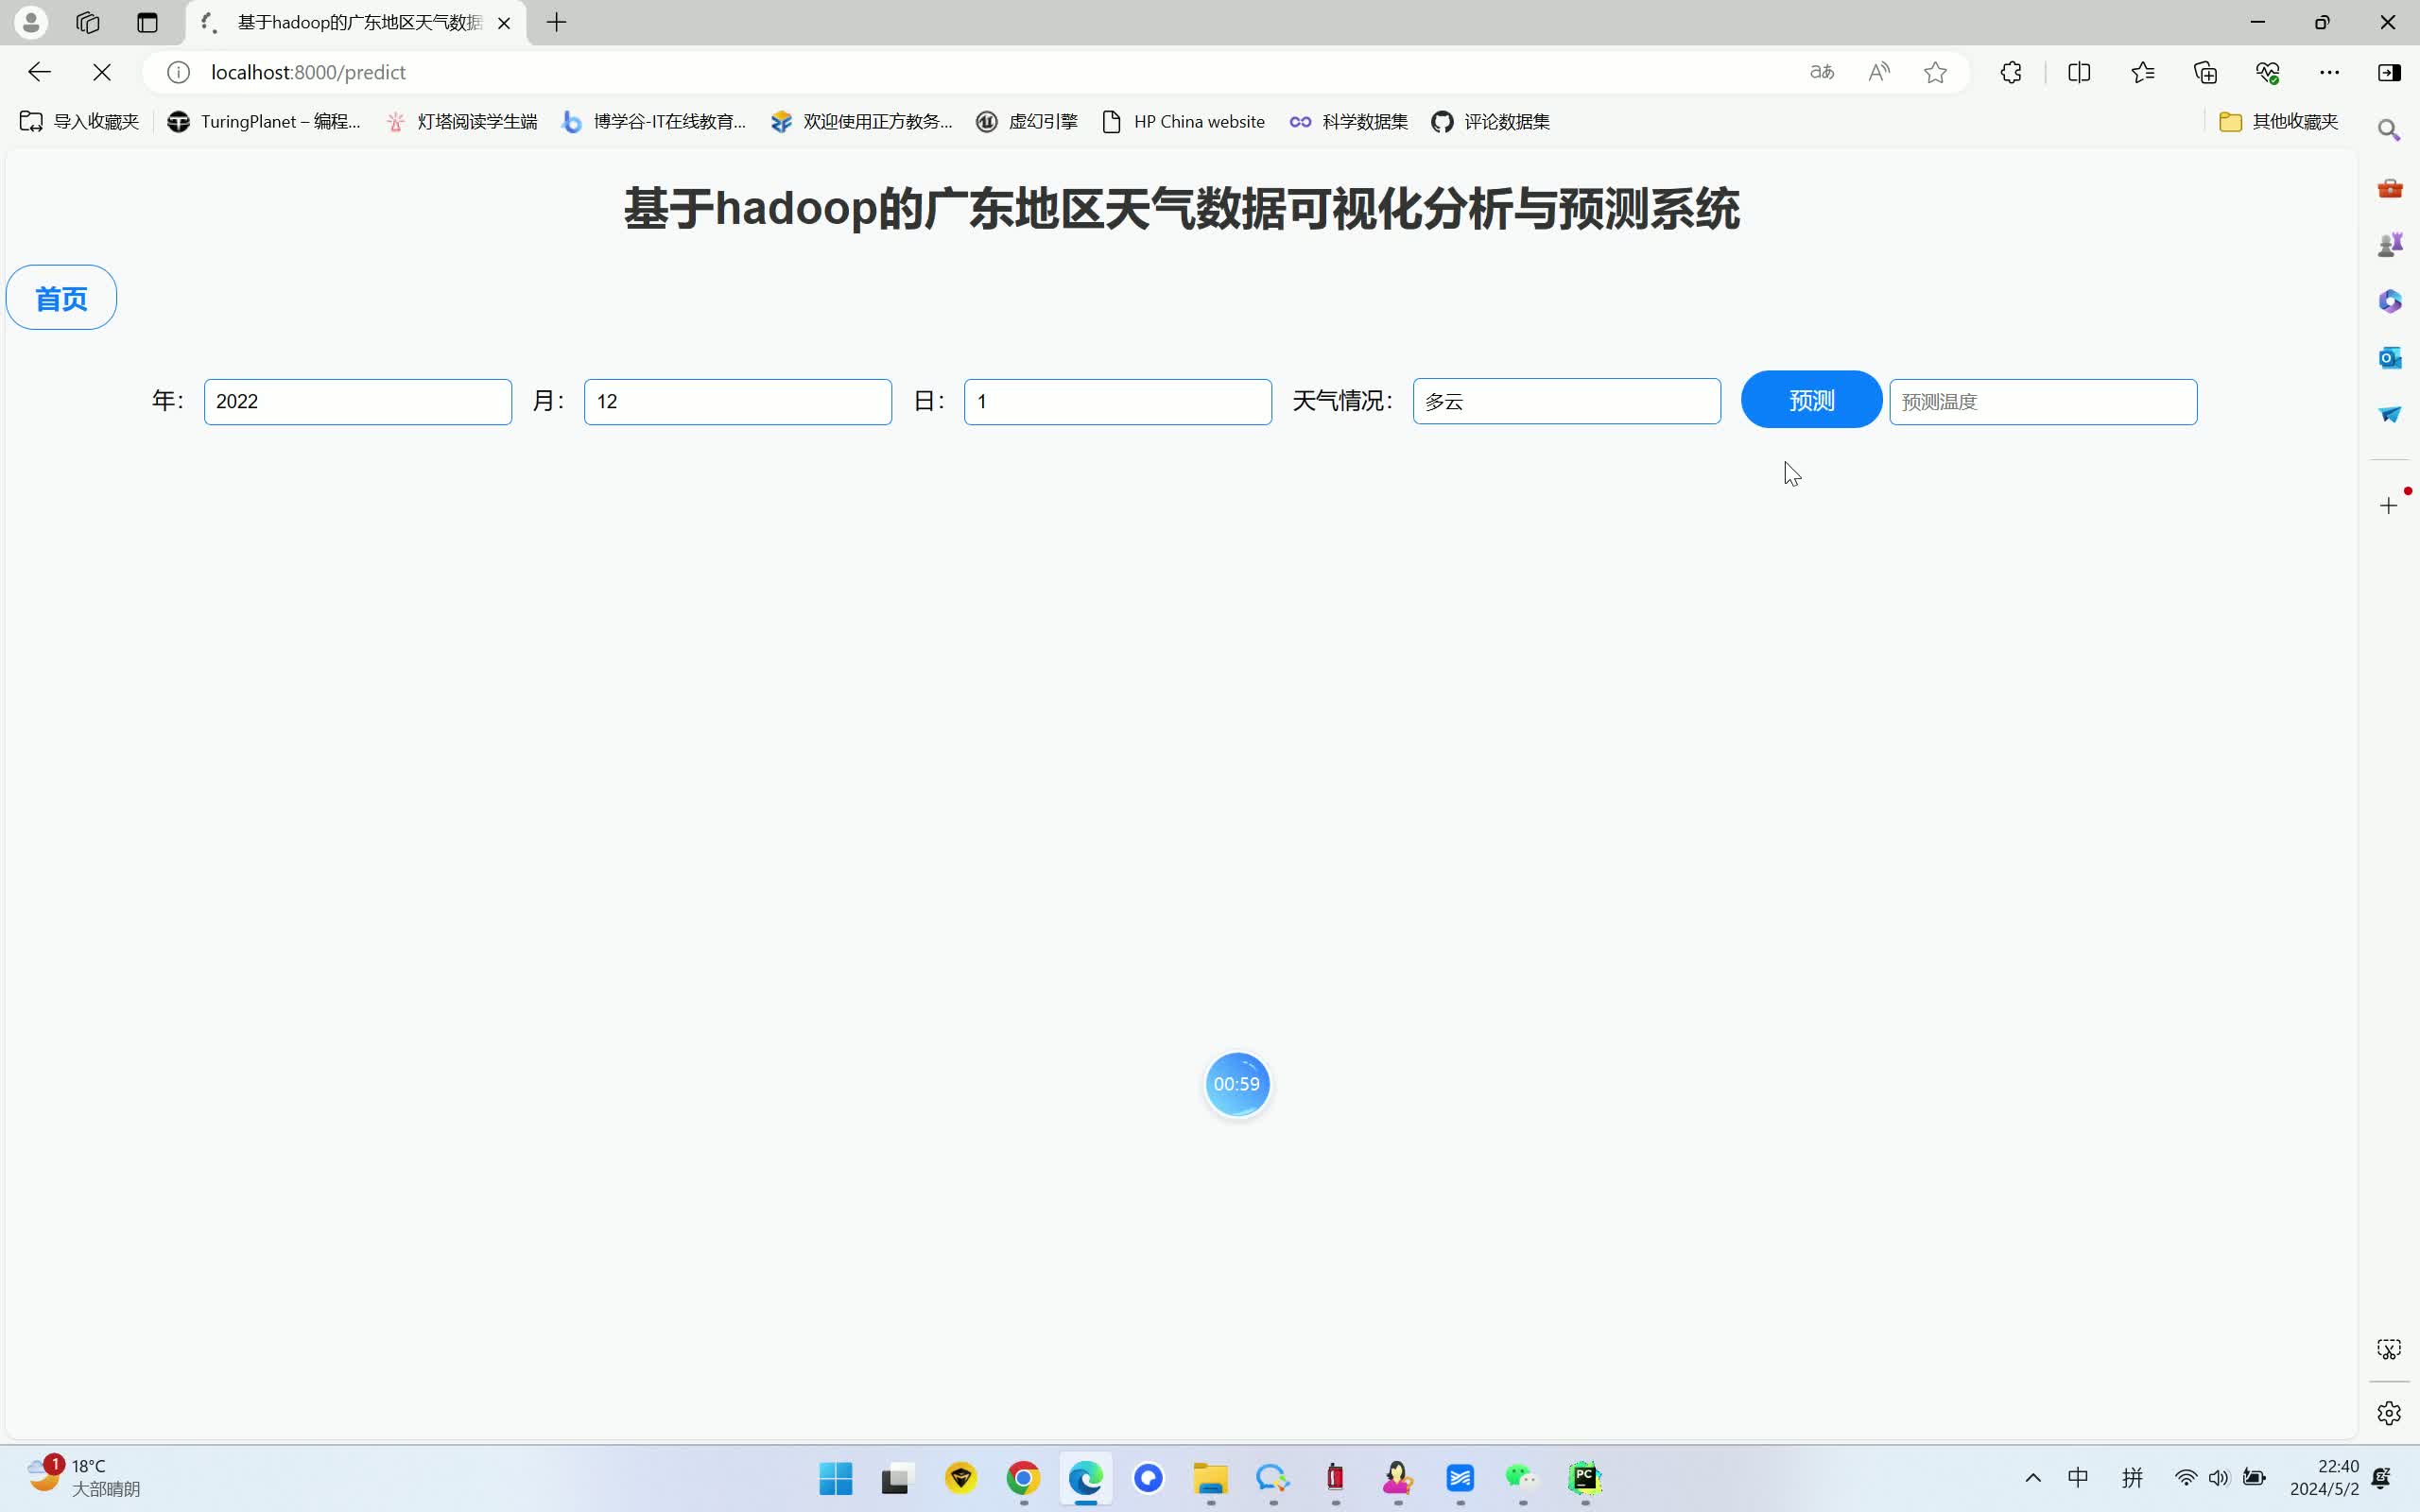
Task: Open Windows Start menu
Action: (835, 1478)
